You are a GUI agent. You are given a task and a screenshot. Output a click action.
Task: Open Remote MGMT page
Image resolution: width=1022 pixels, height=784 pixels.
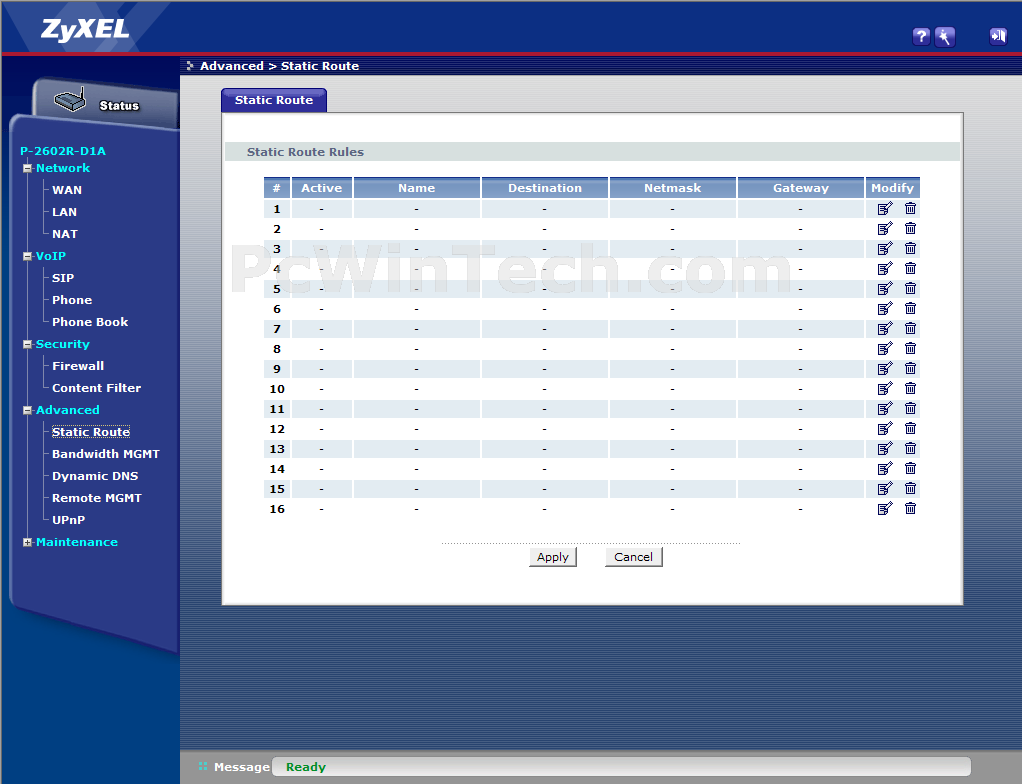[96, 498]
